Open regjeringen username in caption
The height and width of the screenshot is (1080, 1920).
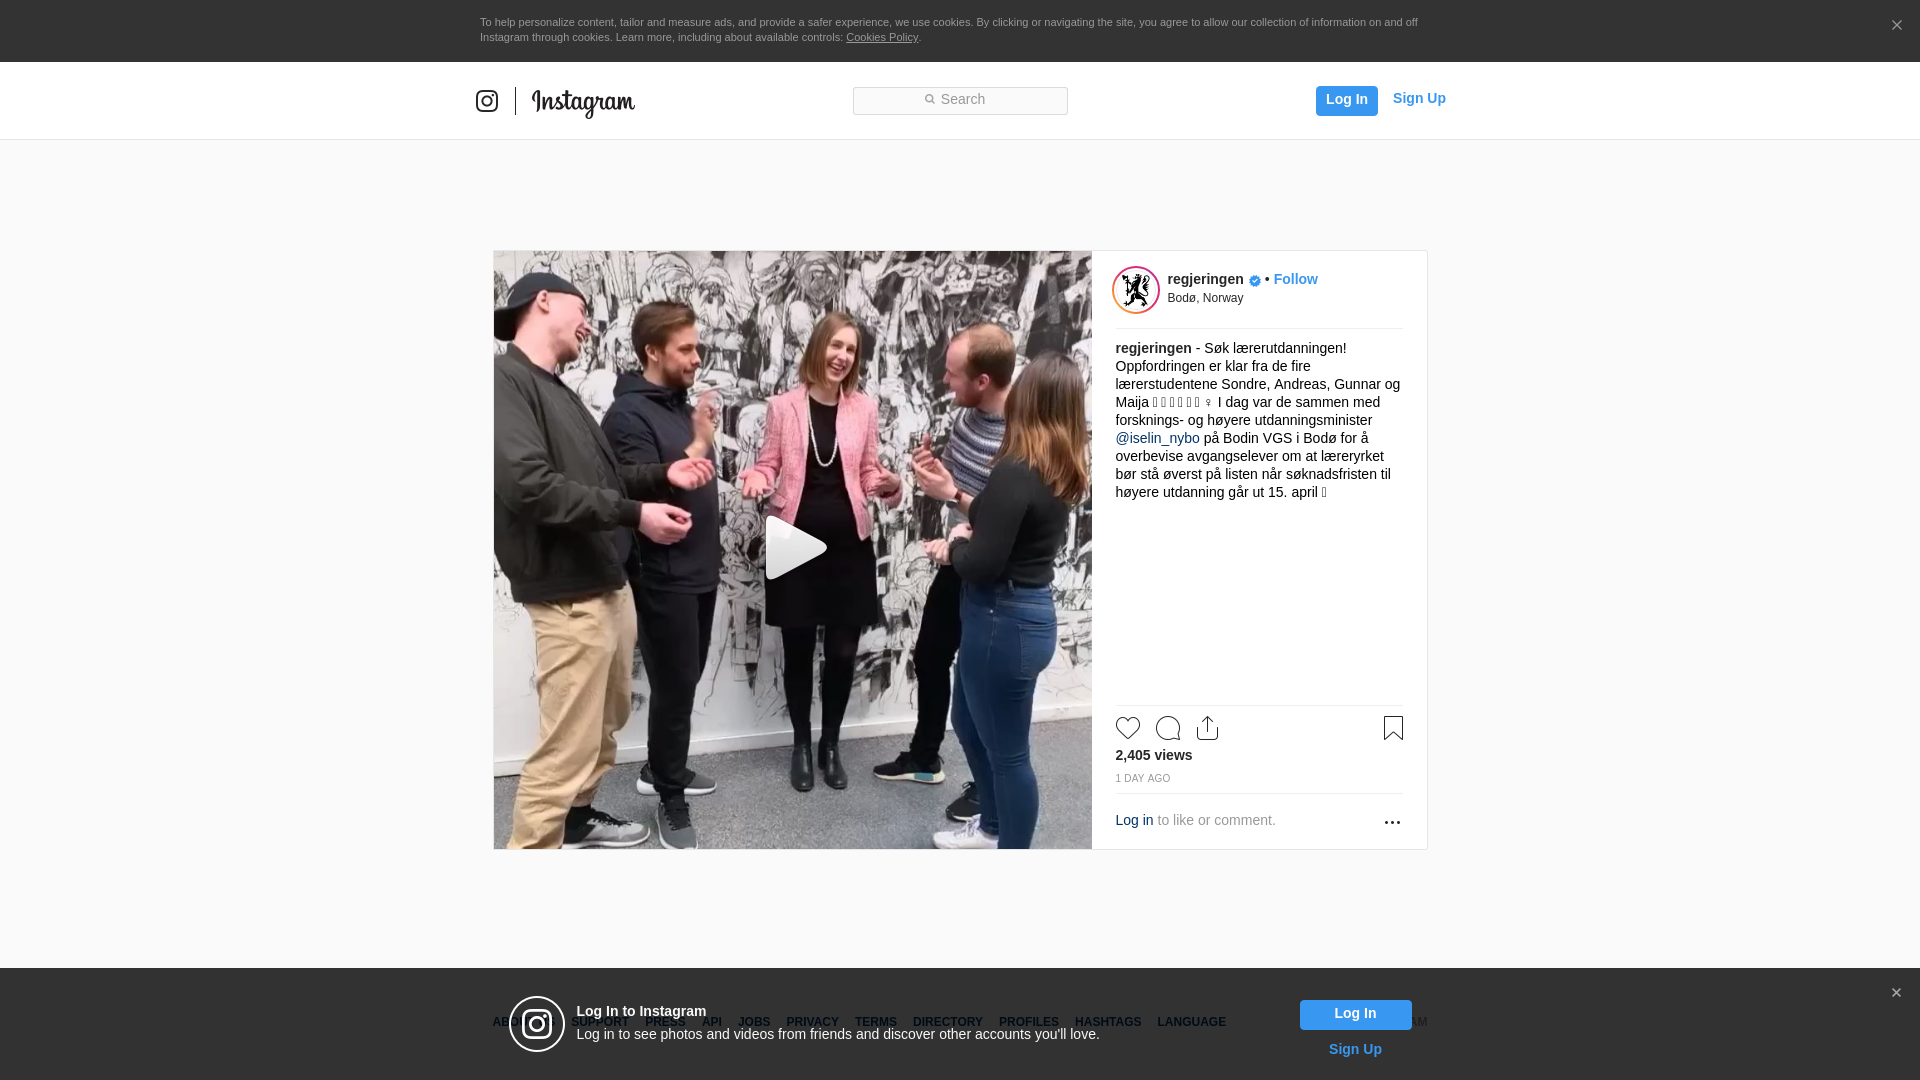coord(1153,348)
